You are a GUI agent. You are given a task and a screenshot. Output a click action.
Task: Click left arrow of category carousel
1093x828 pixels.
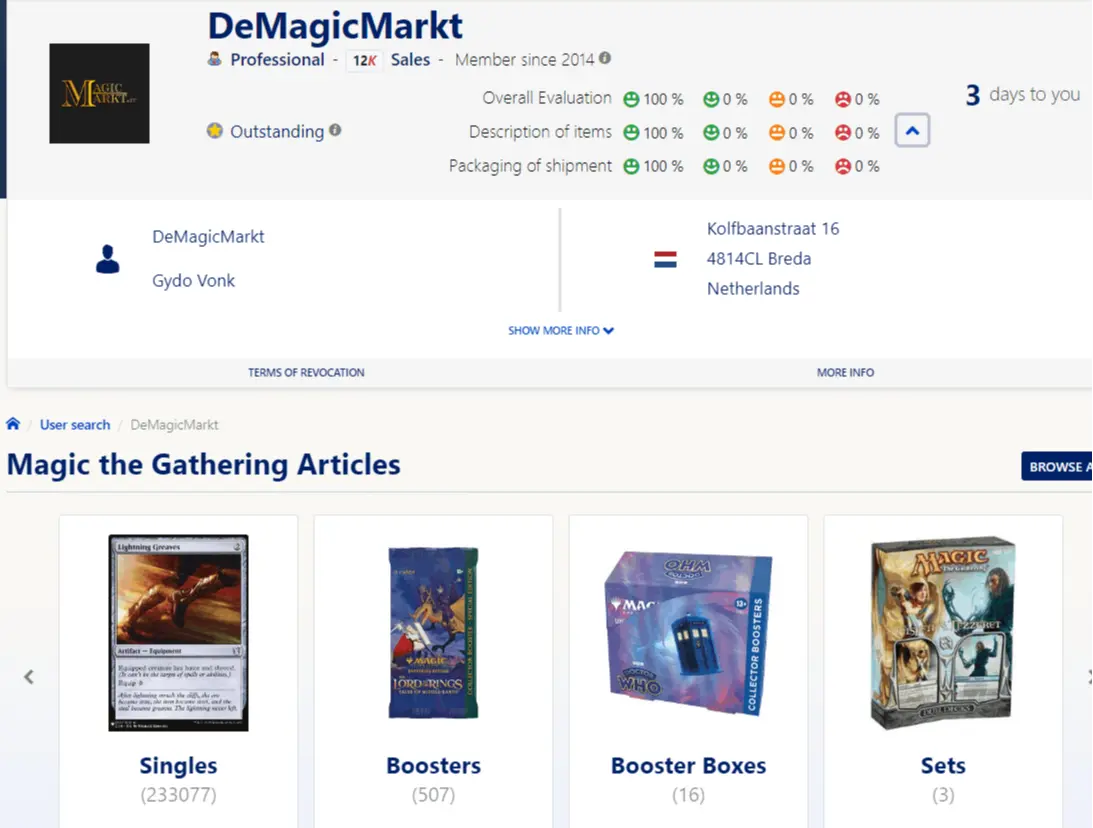tap(28, 676)
